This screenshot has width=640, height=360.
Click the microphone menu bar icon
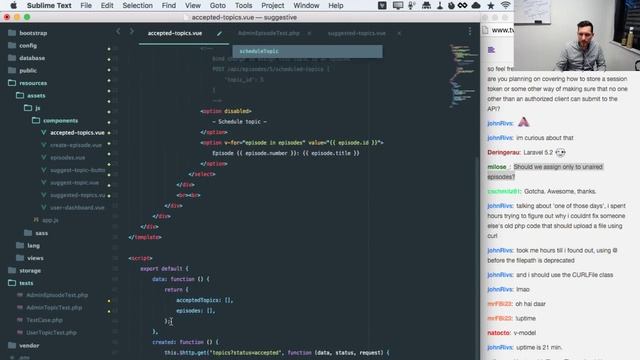(x=411, y=5)
